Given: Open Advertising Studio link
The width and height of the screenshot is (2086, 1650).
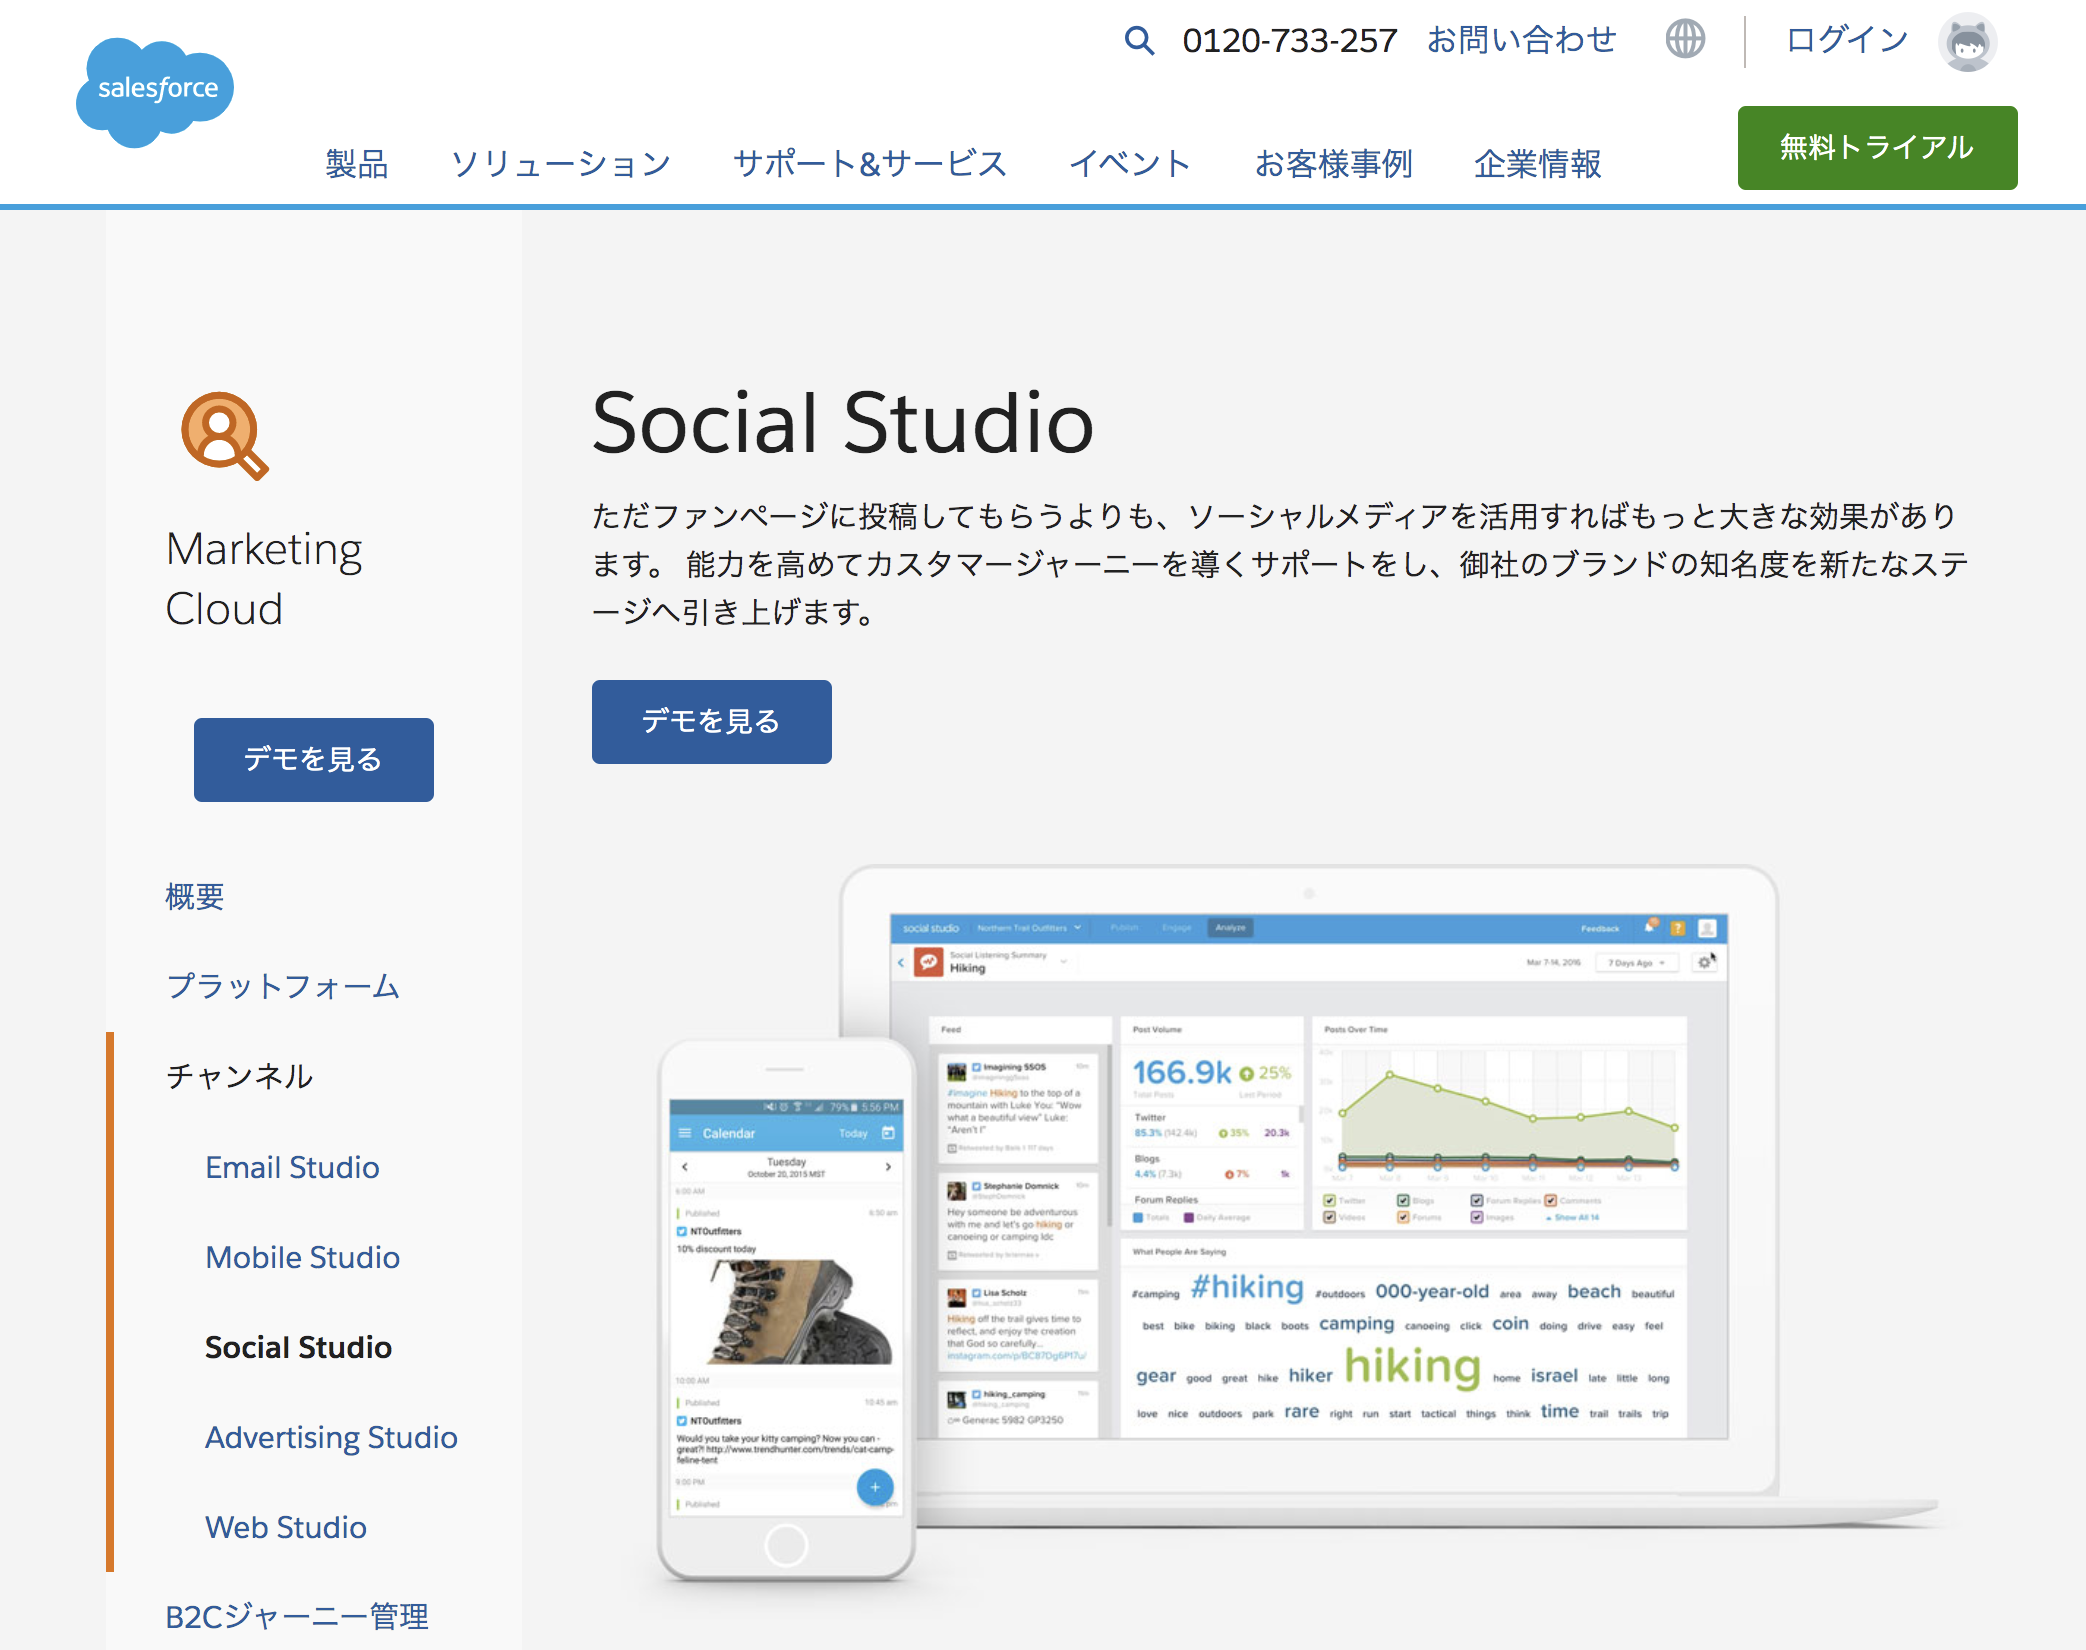Looking at the screenshot, I should point(331,1437).
